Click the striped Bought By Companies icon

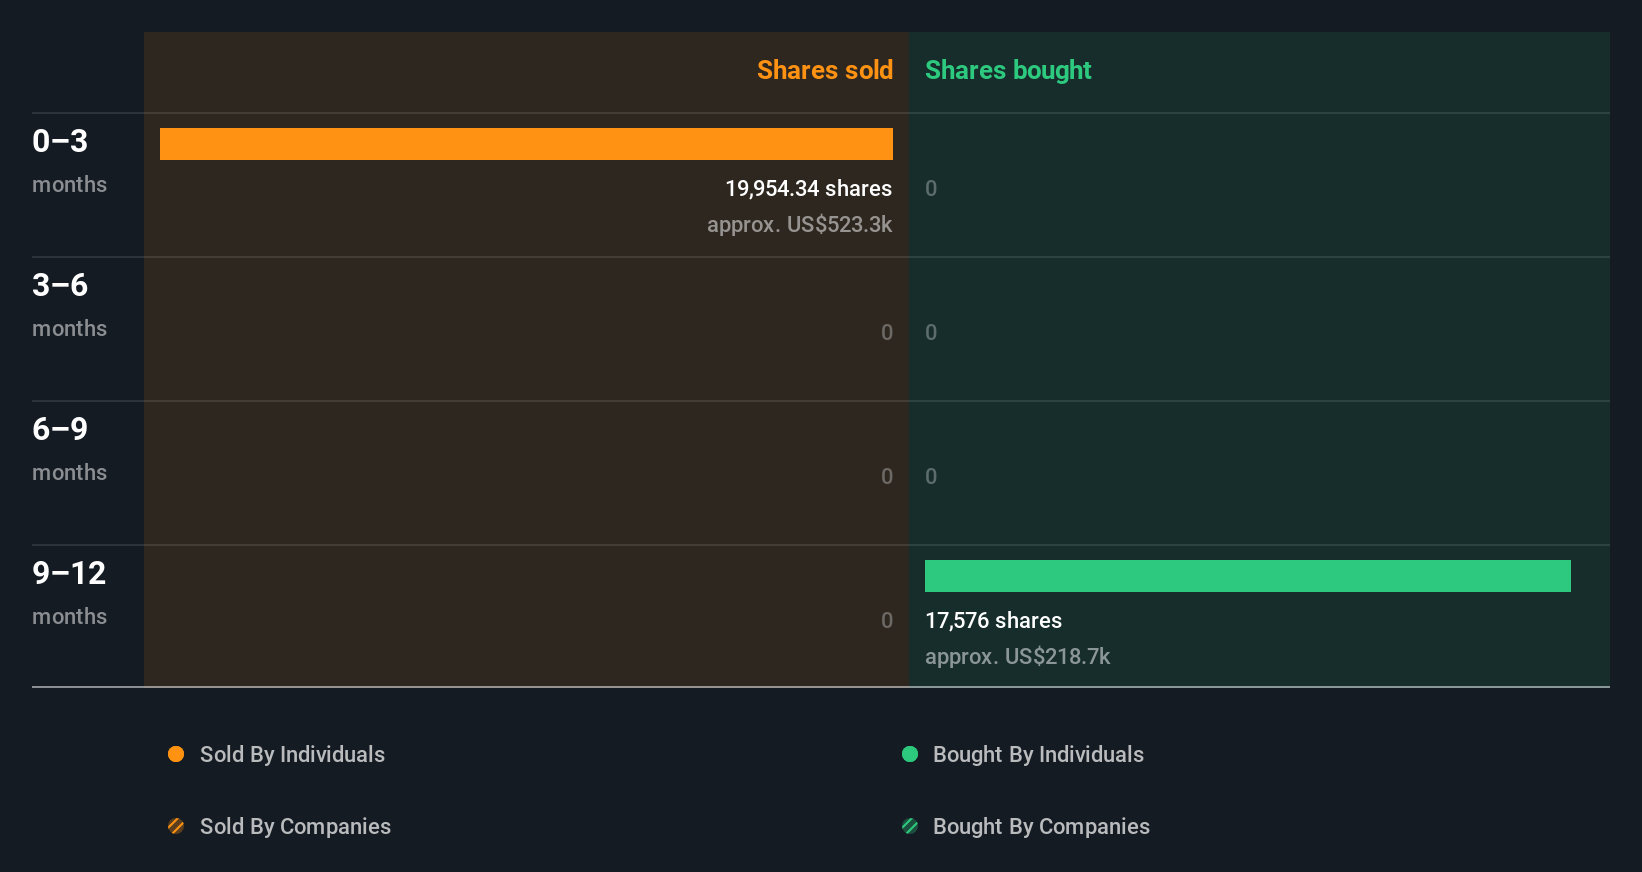pos(910,826)
